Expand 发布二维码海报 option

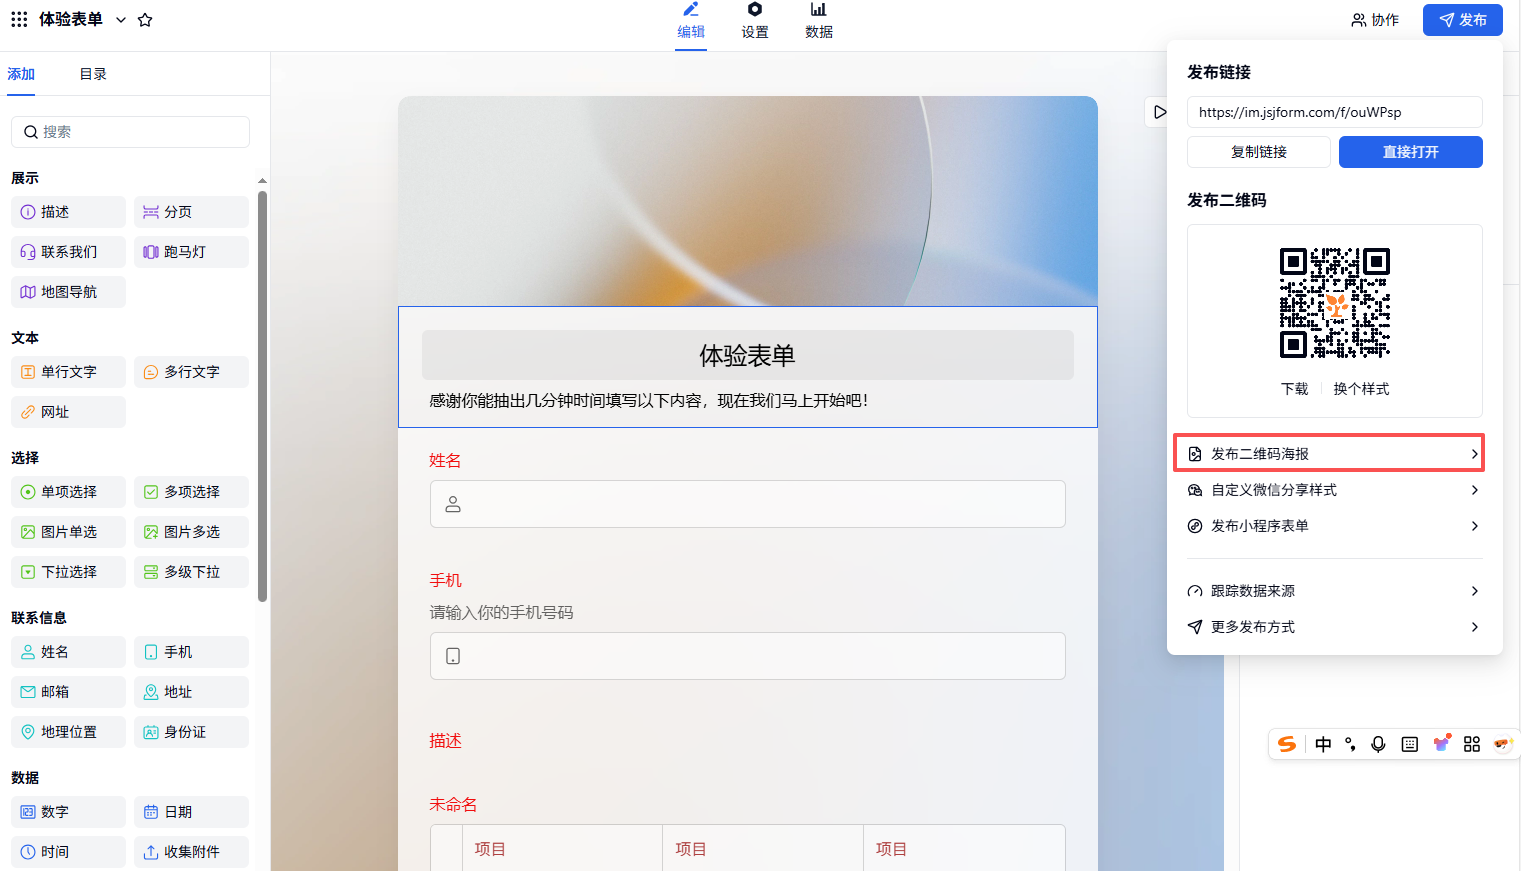1328,454
